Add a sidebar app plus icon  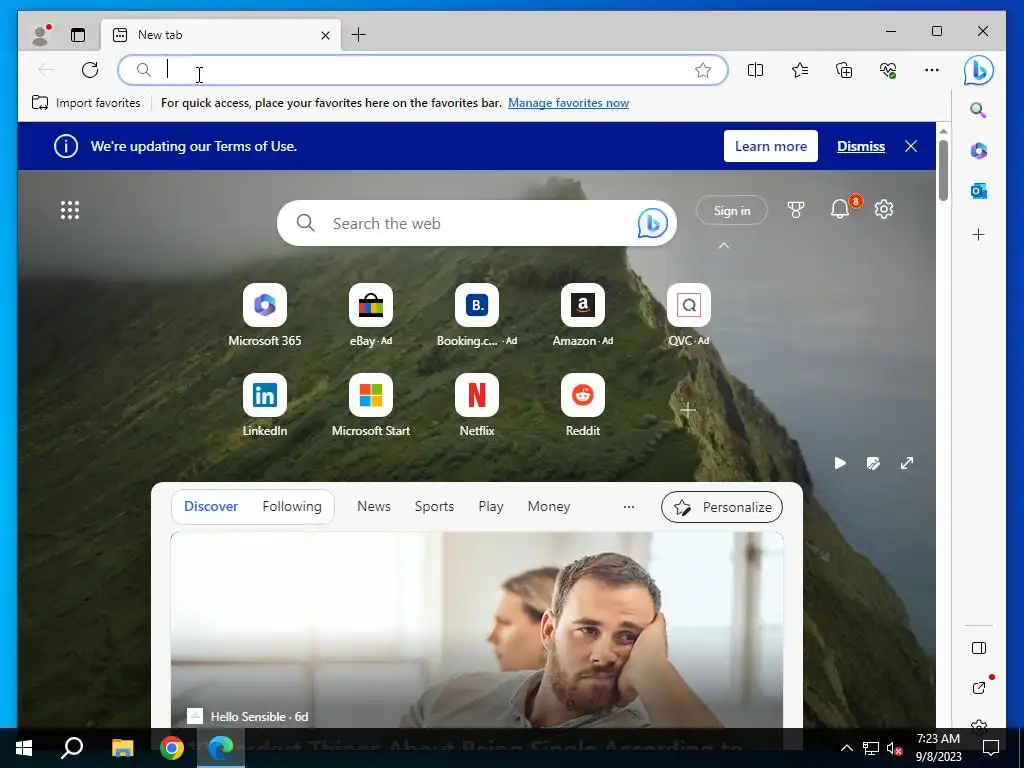(978, 234)
